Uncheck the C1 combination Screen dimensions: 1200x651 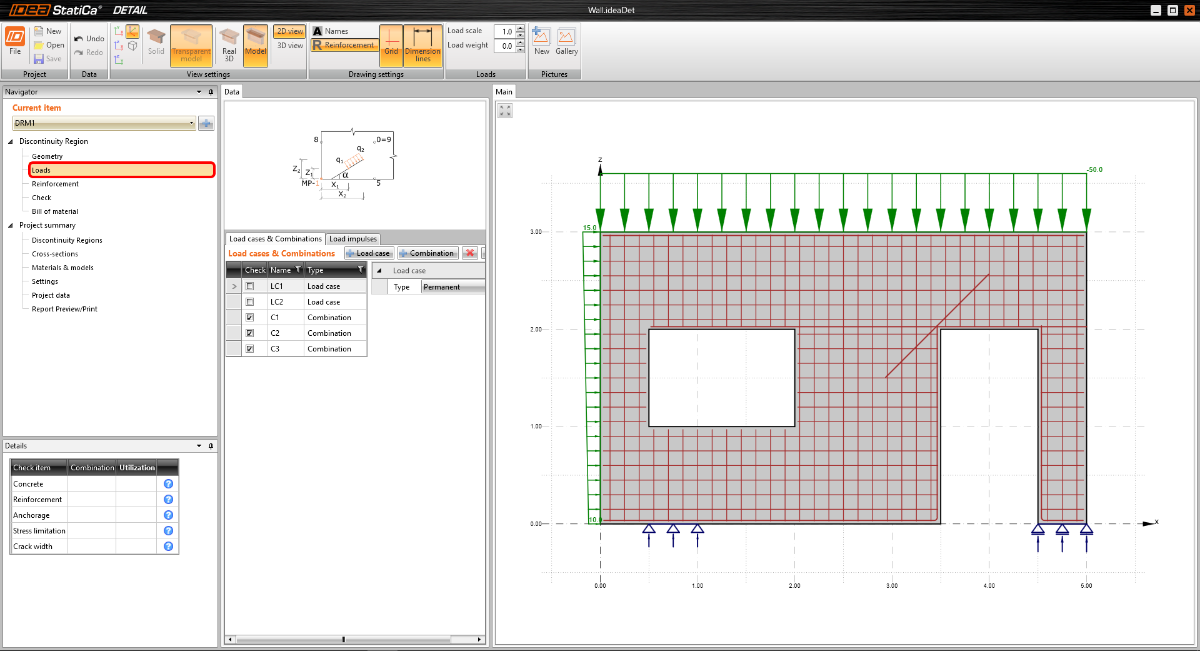coord(250,317)
